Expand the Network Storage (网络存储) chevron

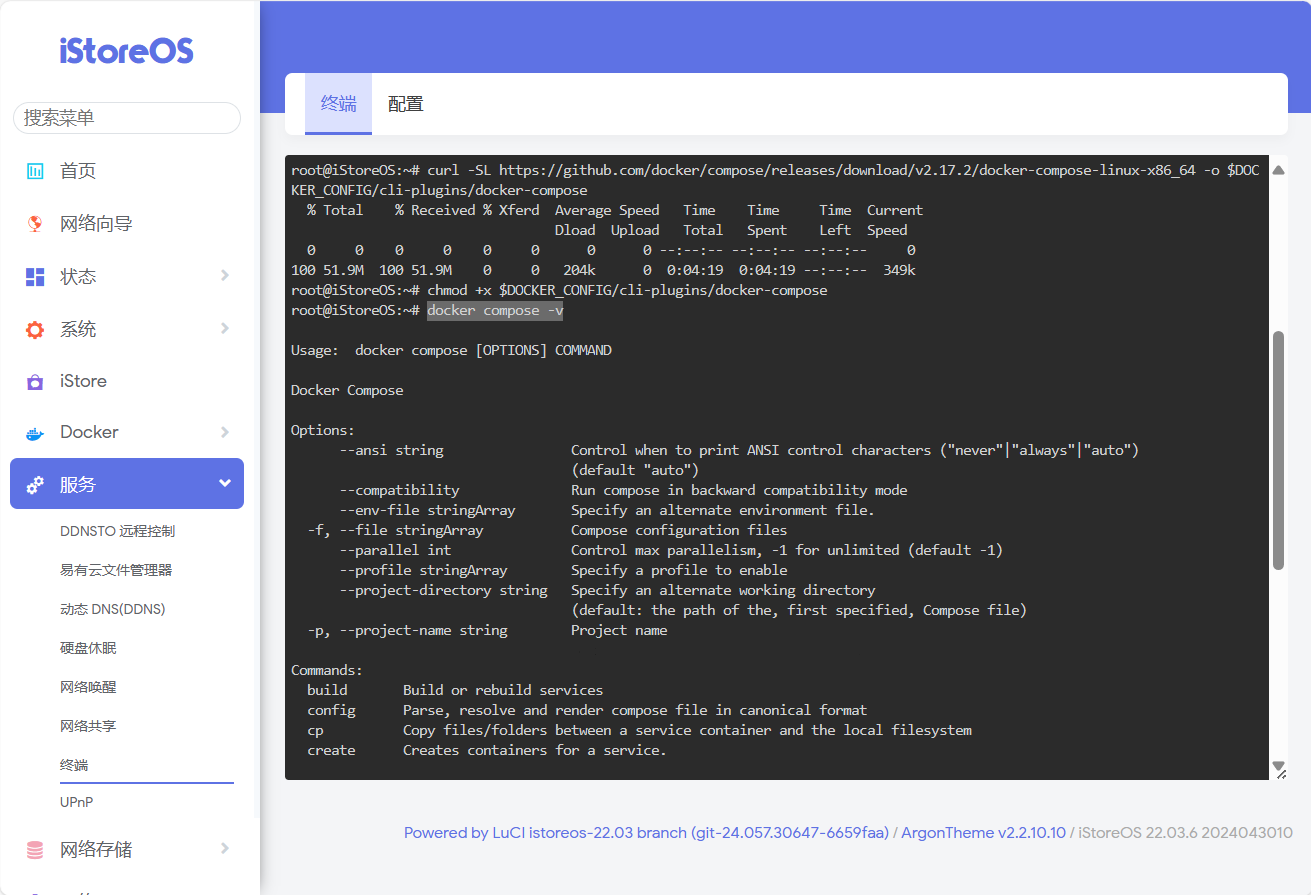(x=224, y=849)
